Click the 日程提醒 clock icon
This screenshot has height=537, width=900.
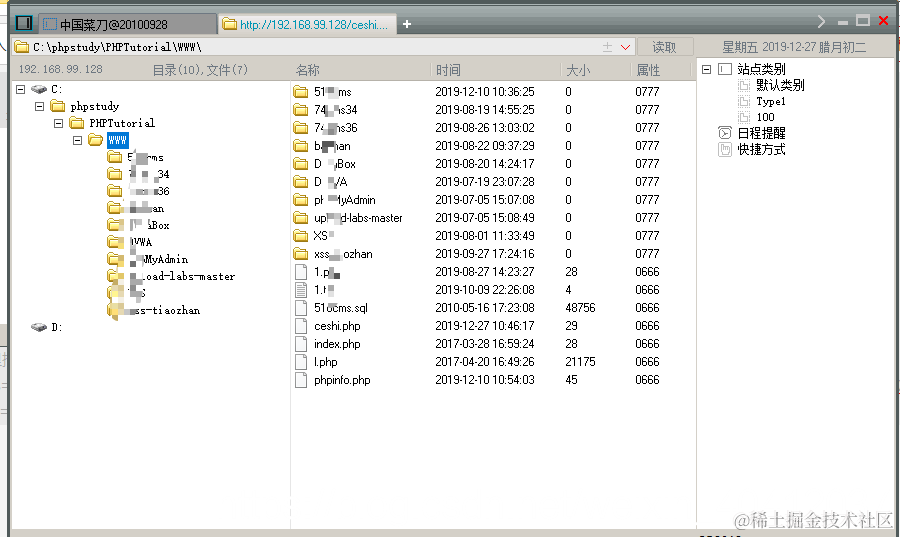(725, 133)
